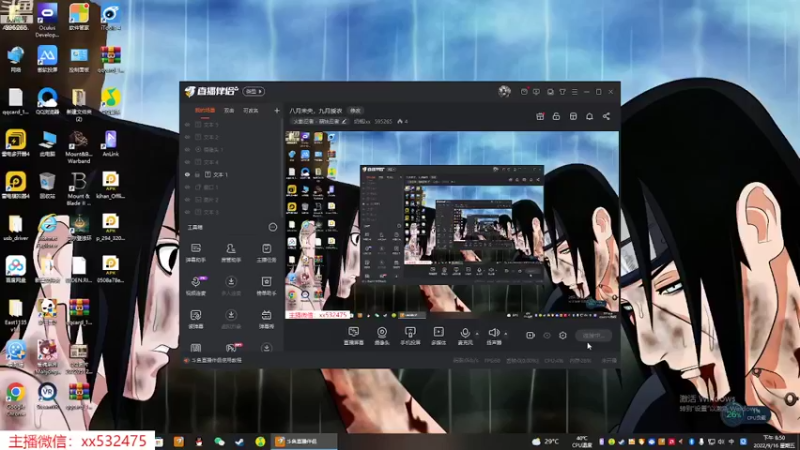Open the screen orientation dropdown beside logo
Screen dimensions: 800x450
(x=254, y=91)
